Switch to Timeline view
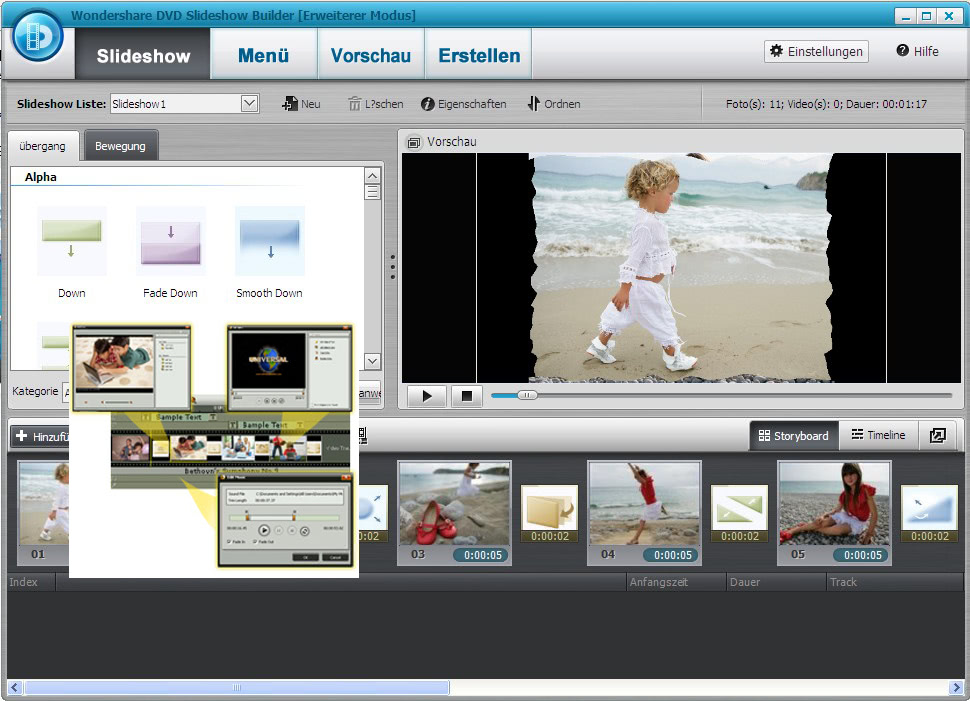The image size is (970, 701). pyautogui.click(x=877, y=435)
